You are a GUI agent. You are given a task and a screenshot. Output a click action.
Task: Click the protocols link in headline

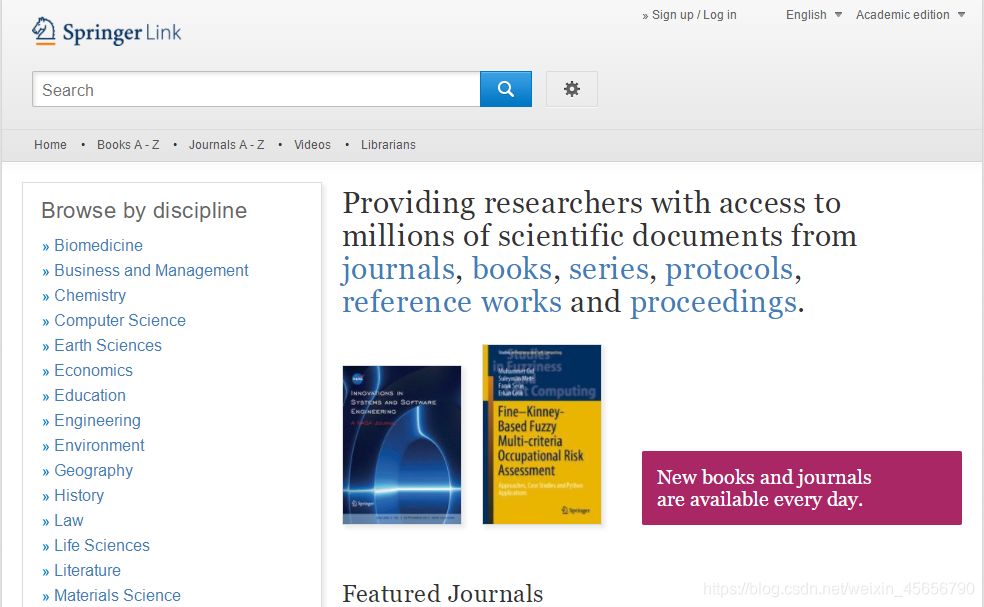(729, 270)
